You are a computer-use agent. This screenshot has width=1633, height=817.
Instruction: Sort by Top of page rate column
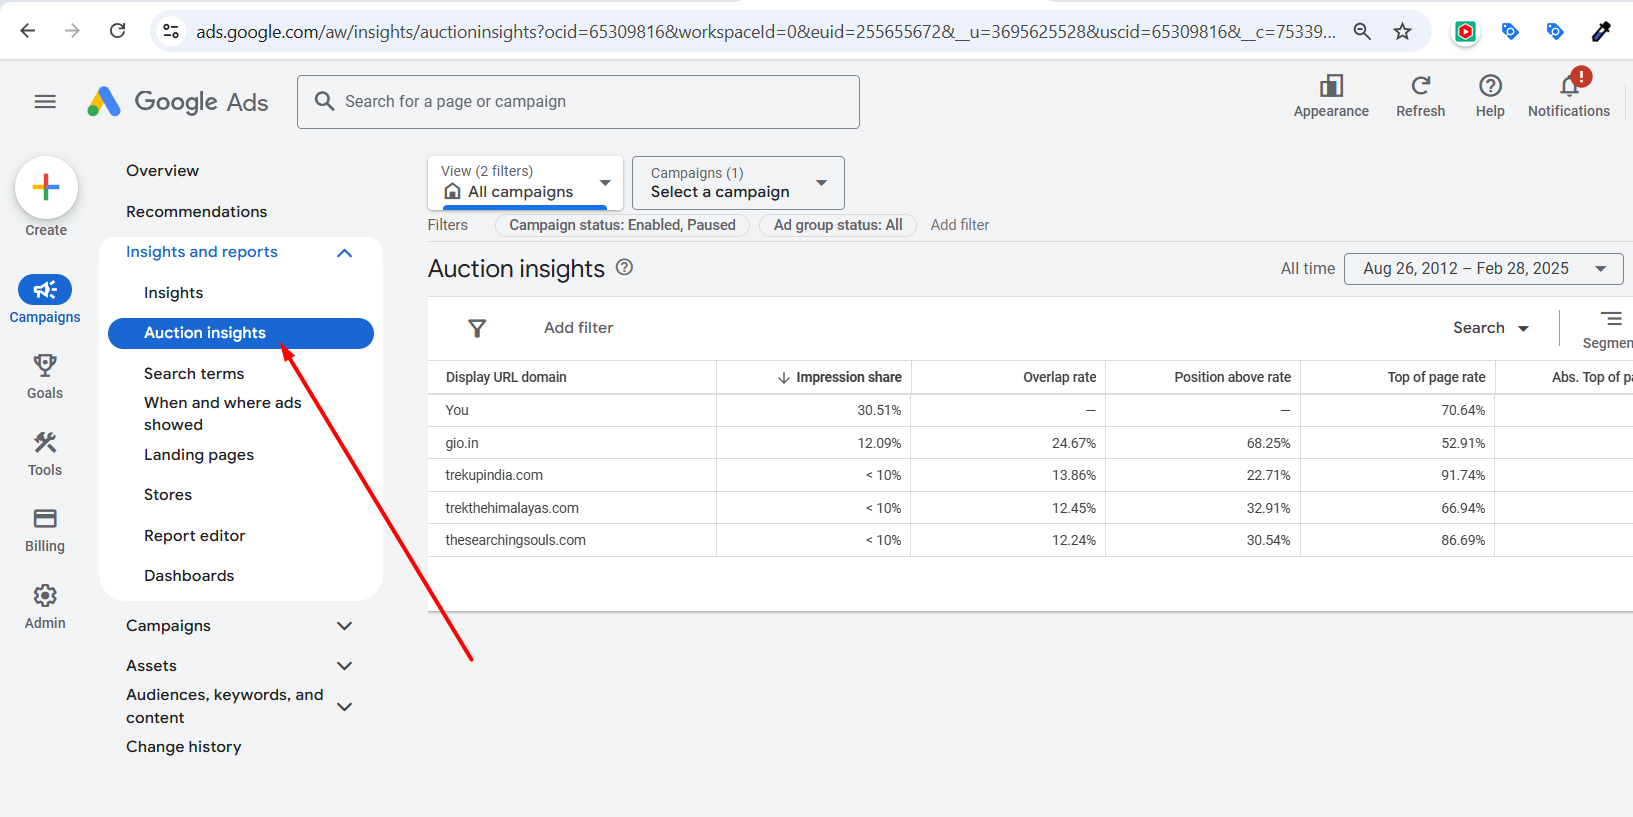tap(1436, 377)
